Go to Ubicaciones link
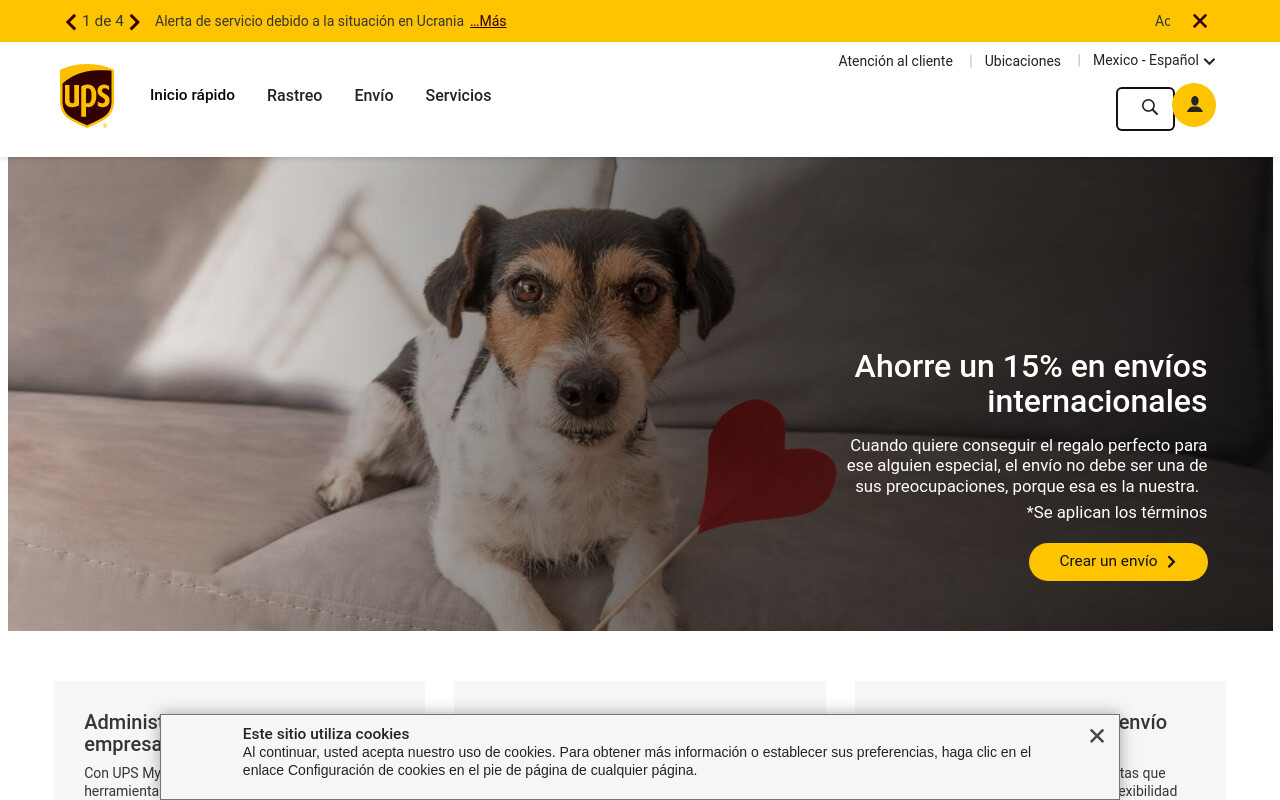 pyautogui.click(x=1022, y=61)
